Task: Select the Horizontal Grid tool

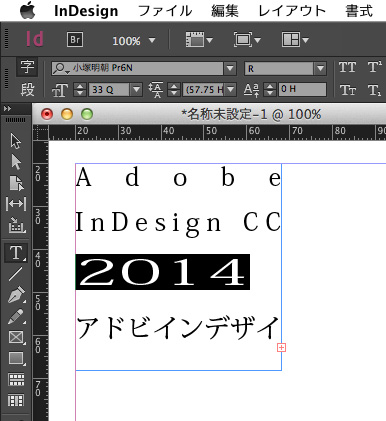Action: [x=16, y=380]
